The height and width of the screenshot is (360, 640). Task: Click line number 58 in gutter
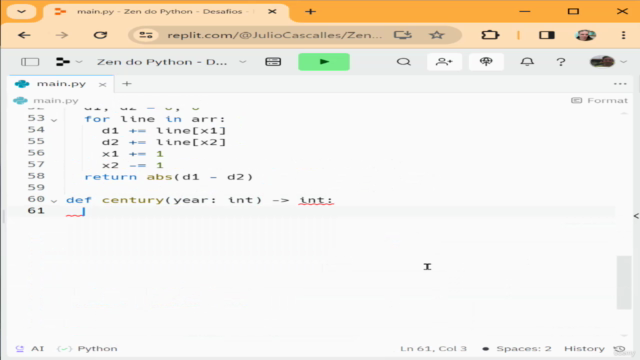[x=36, y=176]
